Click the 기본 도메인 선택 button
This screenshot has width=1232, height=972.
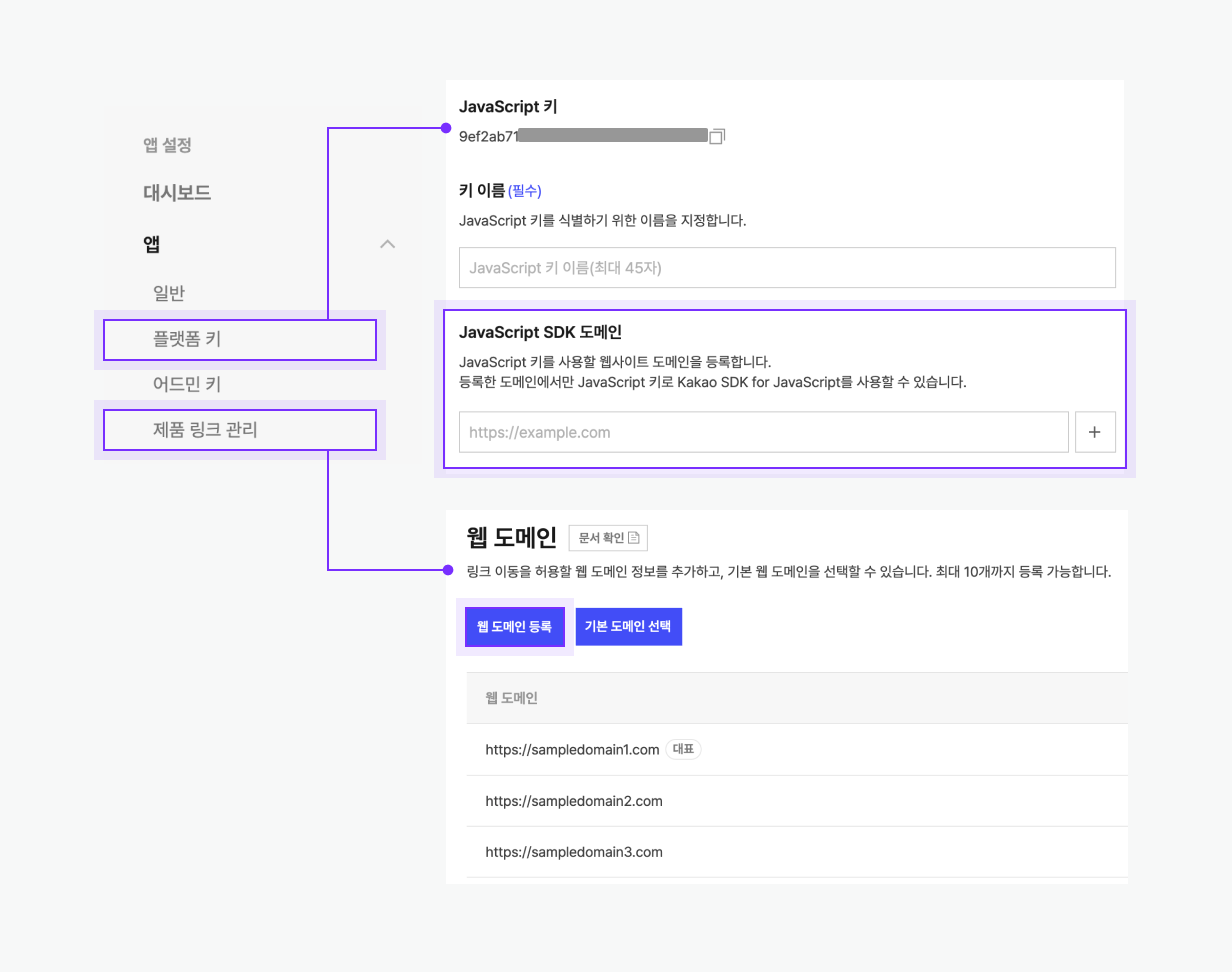628,626
